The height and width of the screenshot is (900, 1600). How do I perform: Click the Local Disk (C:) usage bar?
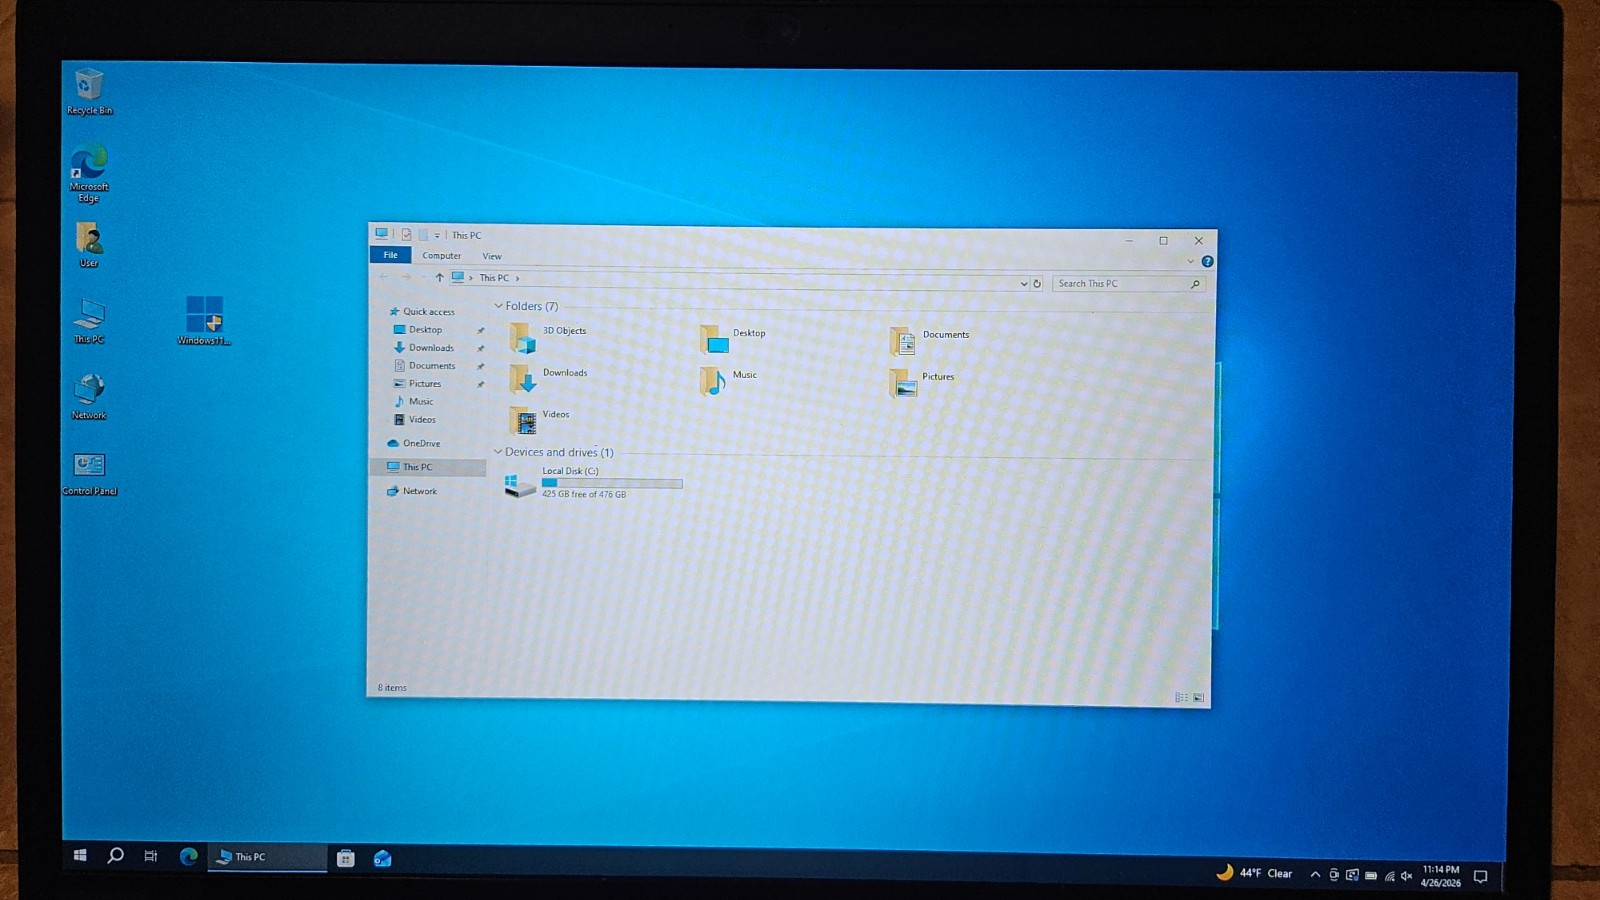(x=612, y=484)
